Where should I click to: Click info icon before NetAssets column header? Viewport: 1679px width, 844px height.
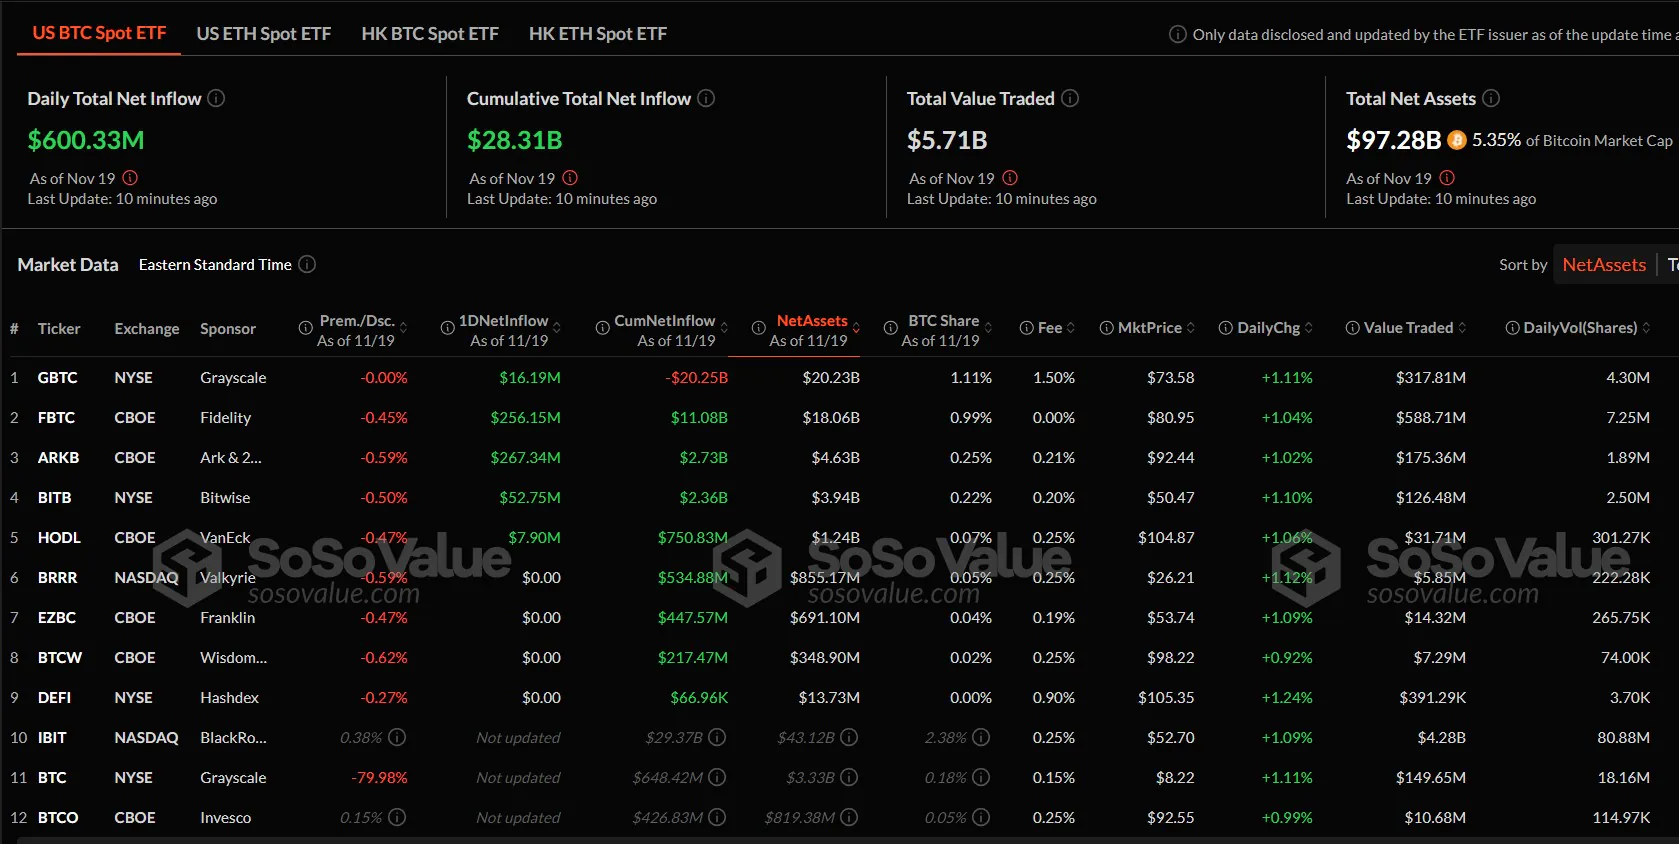[759, 328]
